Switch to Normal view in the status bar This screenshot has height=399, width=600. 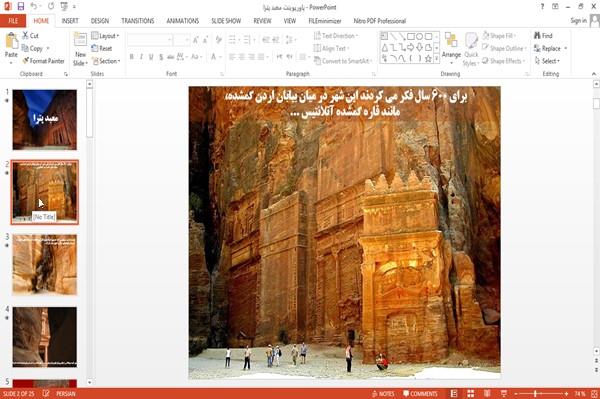point(454,394)
